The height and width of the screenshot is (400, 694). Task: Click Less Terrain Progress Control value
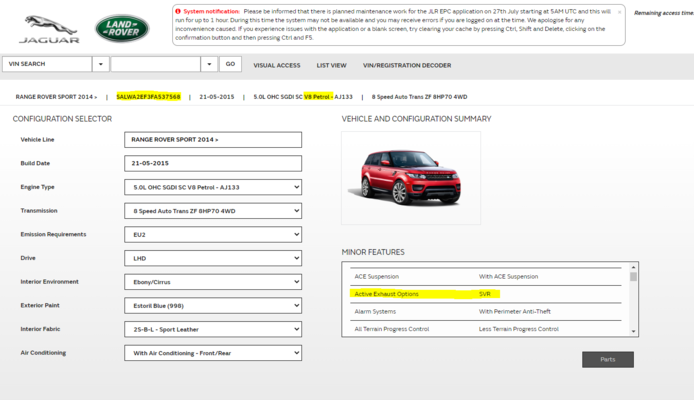pyautogui.click(x=519, y=329)
